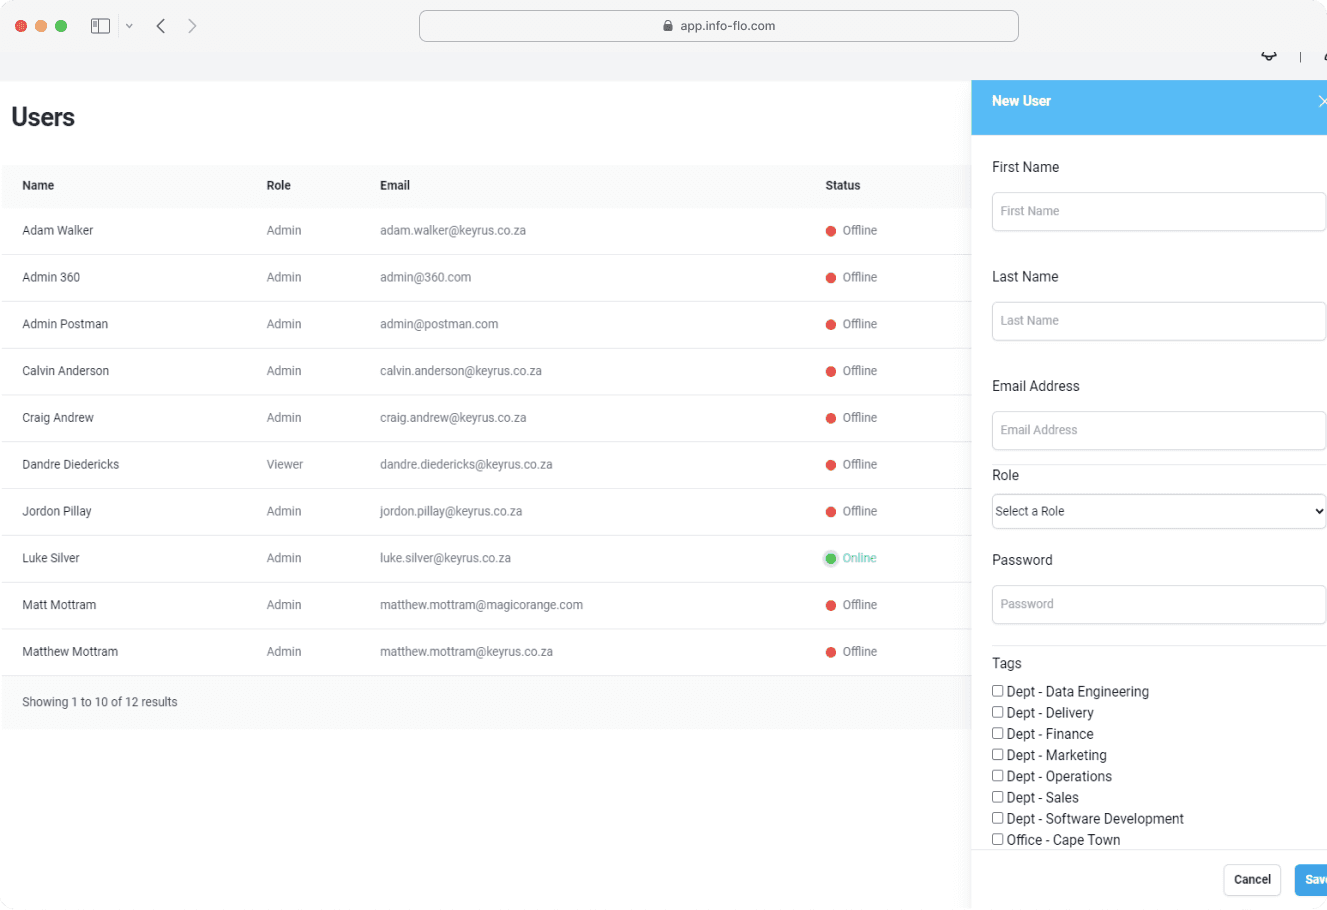1327x910 pixels.
Task: Click the browser back navigation arrow
Action: coord(161,25)
